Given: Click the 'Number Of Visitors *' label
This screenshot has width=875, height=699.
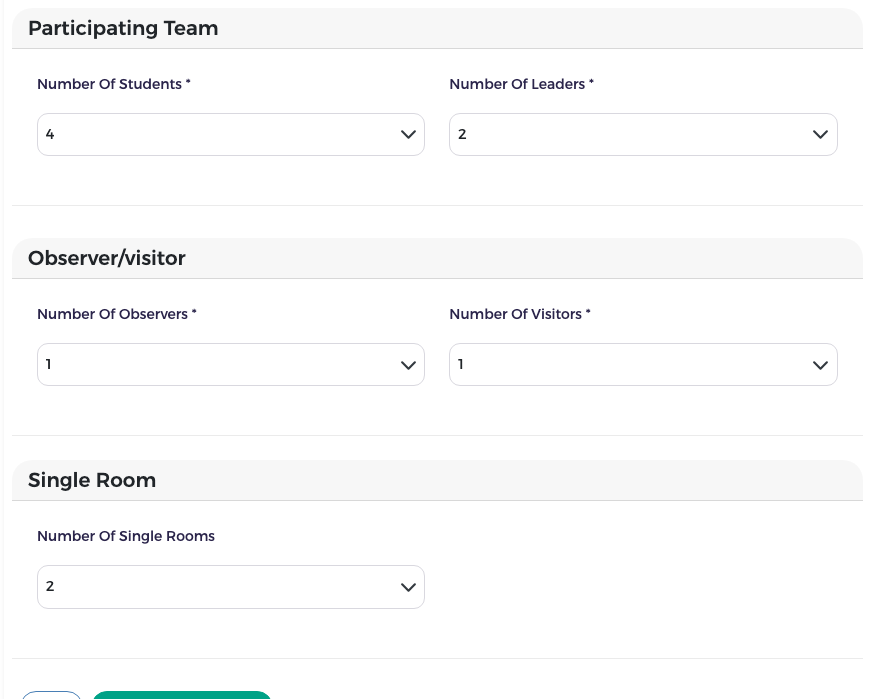Looking at the screenshot, I should click(520, 314).
